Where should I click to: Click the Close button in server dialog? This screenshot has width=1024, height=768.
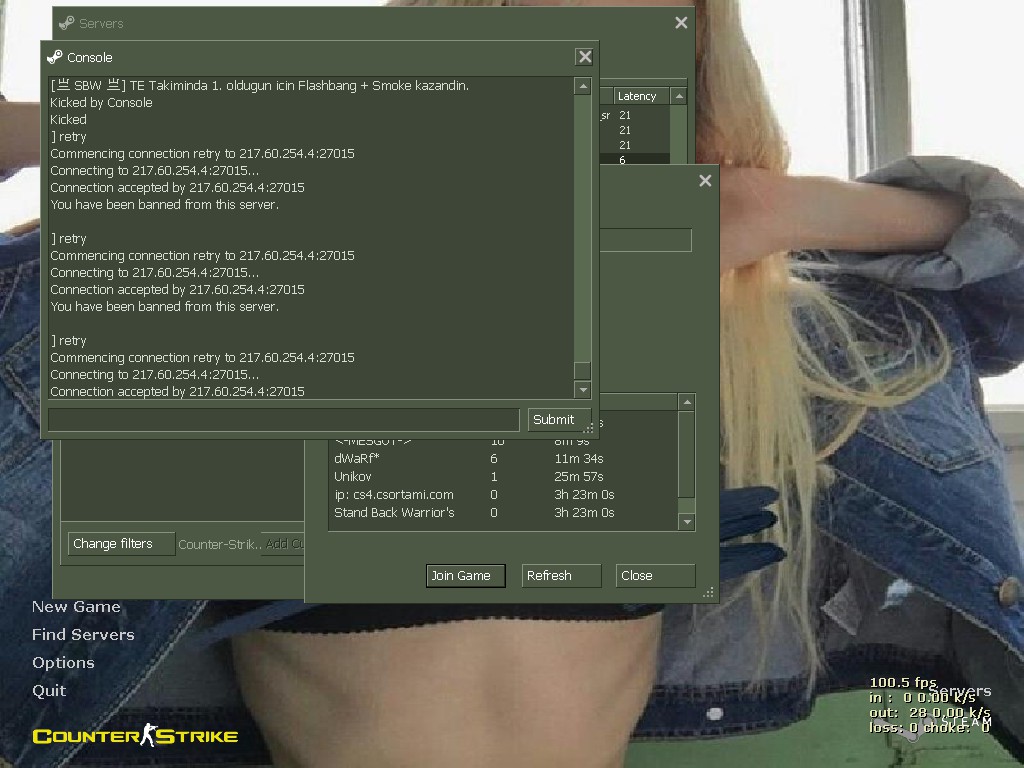pyautogui.click(x=655, y=575)
